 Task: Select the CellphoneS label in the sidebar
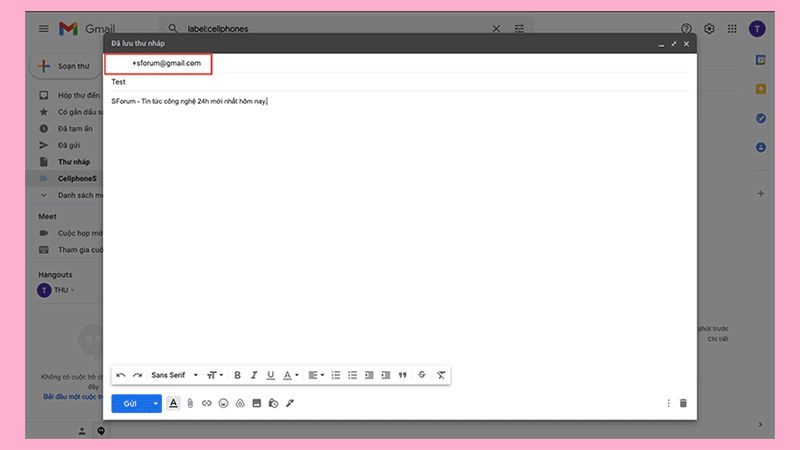[x=77, y=178]
